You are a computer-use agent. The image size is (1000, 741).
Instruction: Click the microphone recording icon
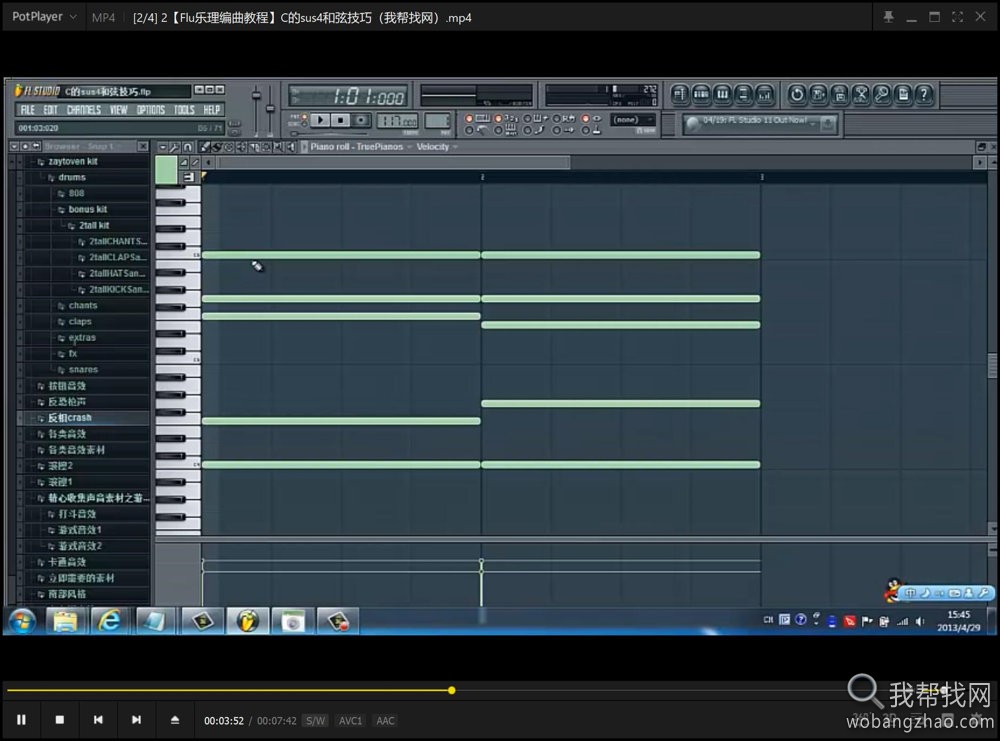pyautogui.click(x=882, y=96)
